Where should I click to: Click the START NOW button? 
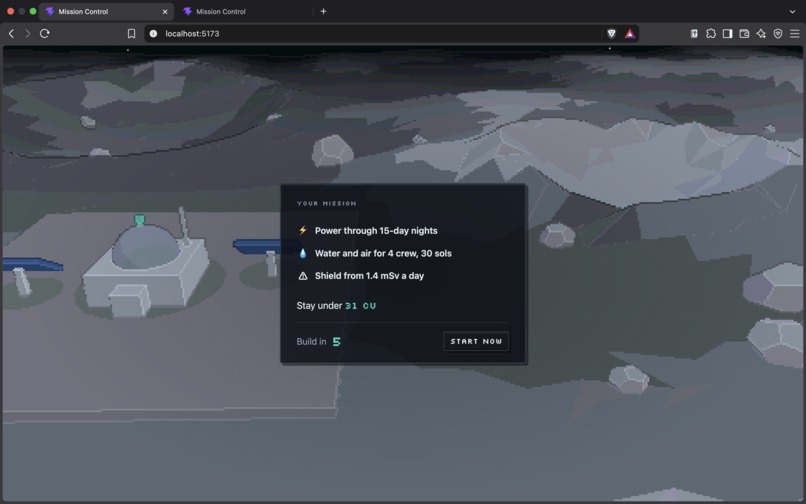[x=476, y=341]
